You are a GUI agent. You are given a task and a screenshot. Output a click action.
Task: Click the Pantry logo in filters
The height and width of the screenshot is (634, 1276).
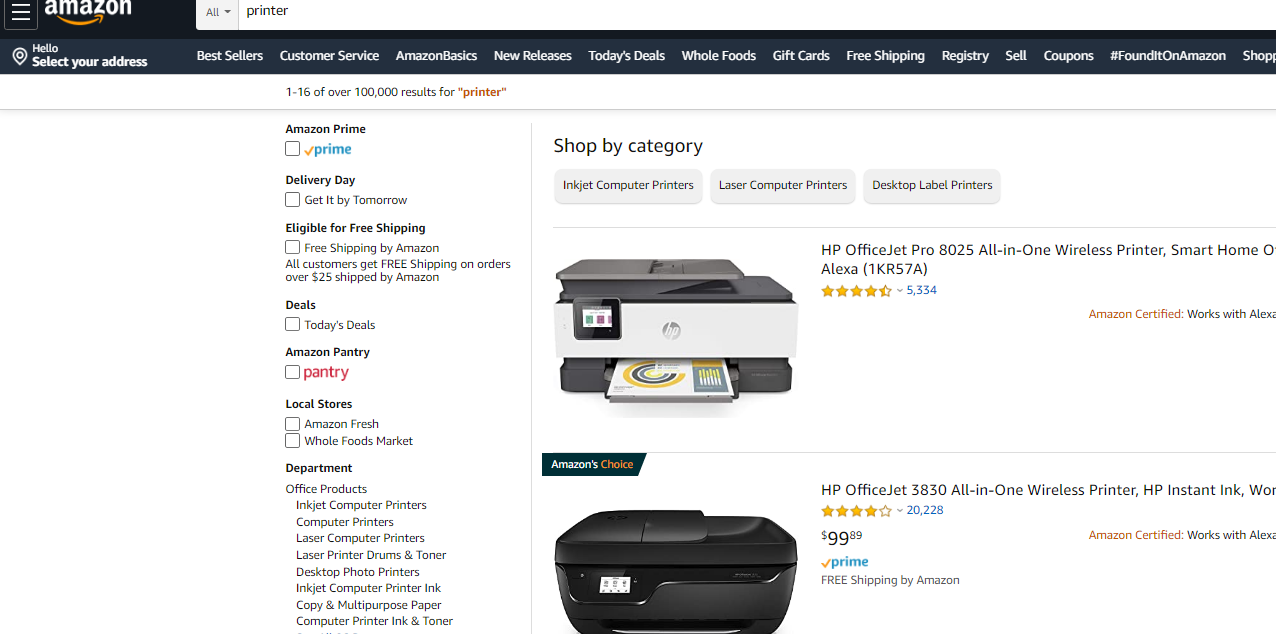coord(326,372)
